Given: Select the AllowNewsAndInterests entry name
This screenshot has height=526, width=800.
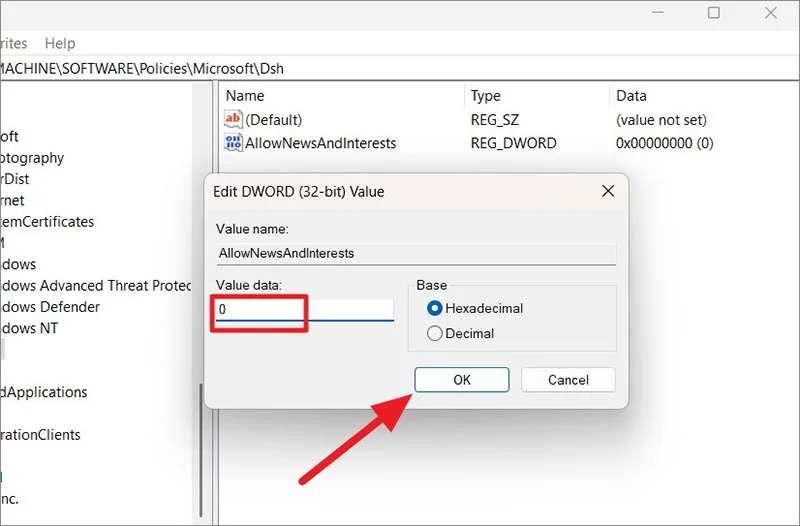Looking at the screenshot, I should (320, 143).
